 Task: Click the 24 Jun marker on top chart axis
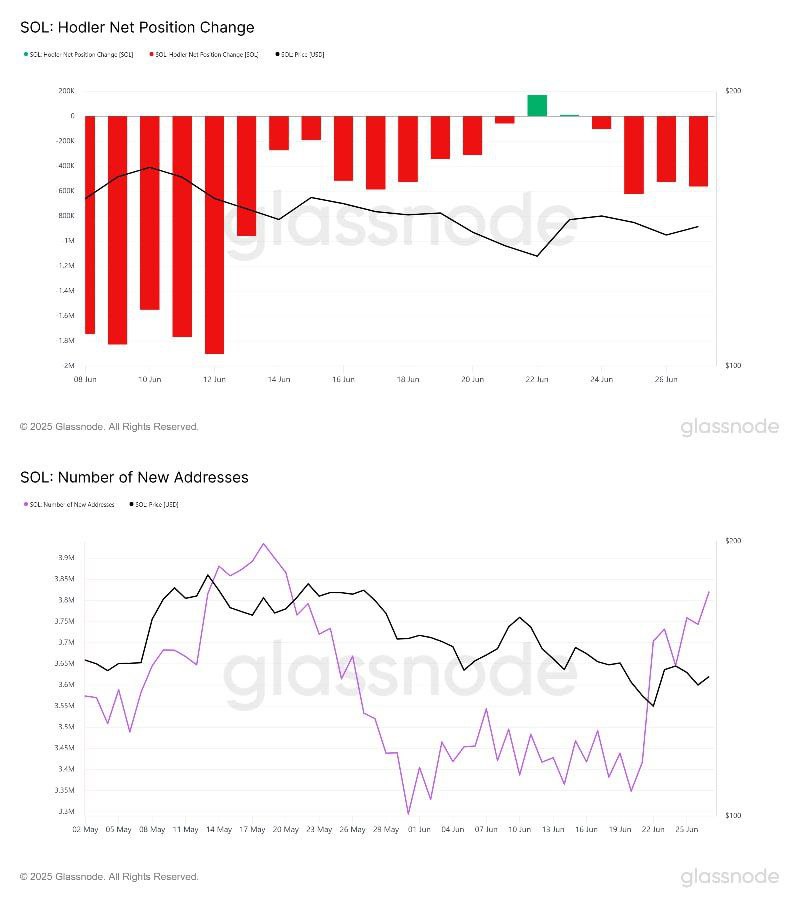pos(601,379)
